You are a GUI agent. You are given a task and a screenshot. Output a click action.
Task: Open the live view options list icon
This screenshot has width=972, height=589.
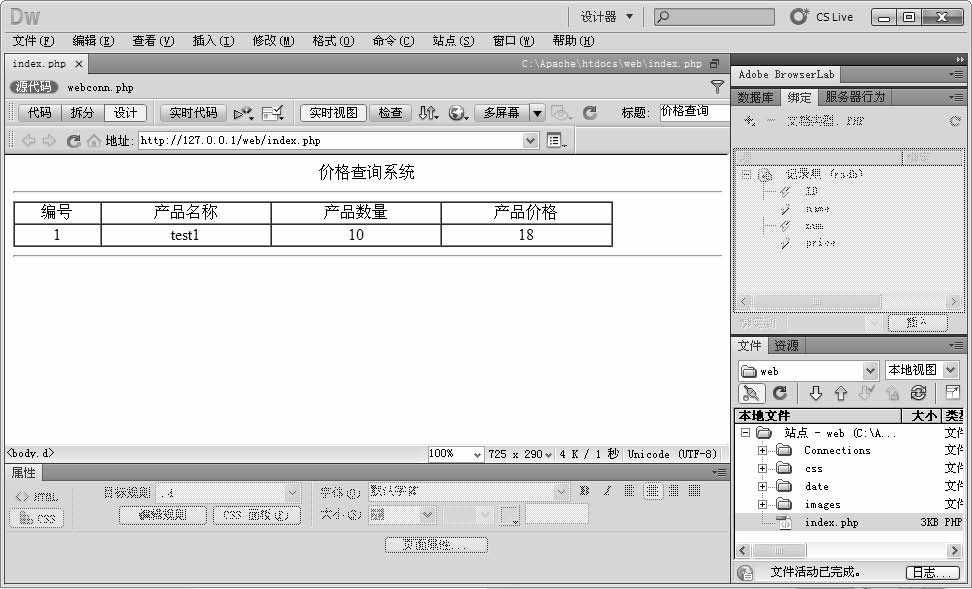(x=556, y=141)
